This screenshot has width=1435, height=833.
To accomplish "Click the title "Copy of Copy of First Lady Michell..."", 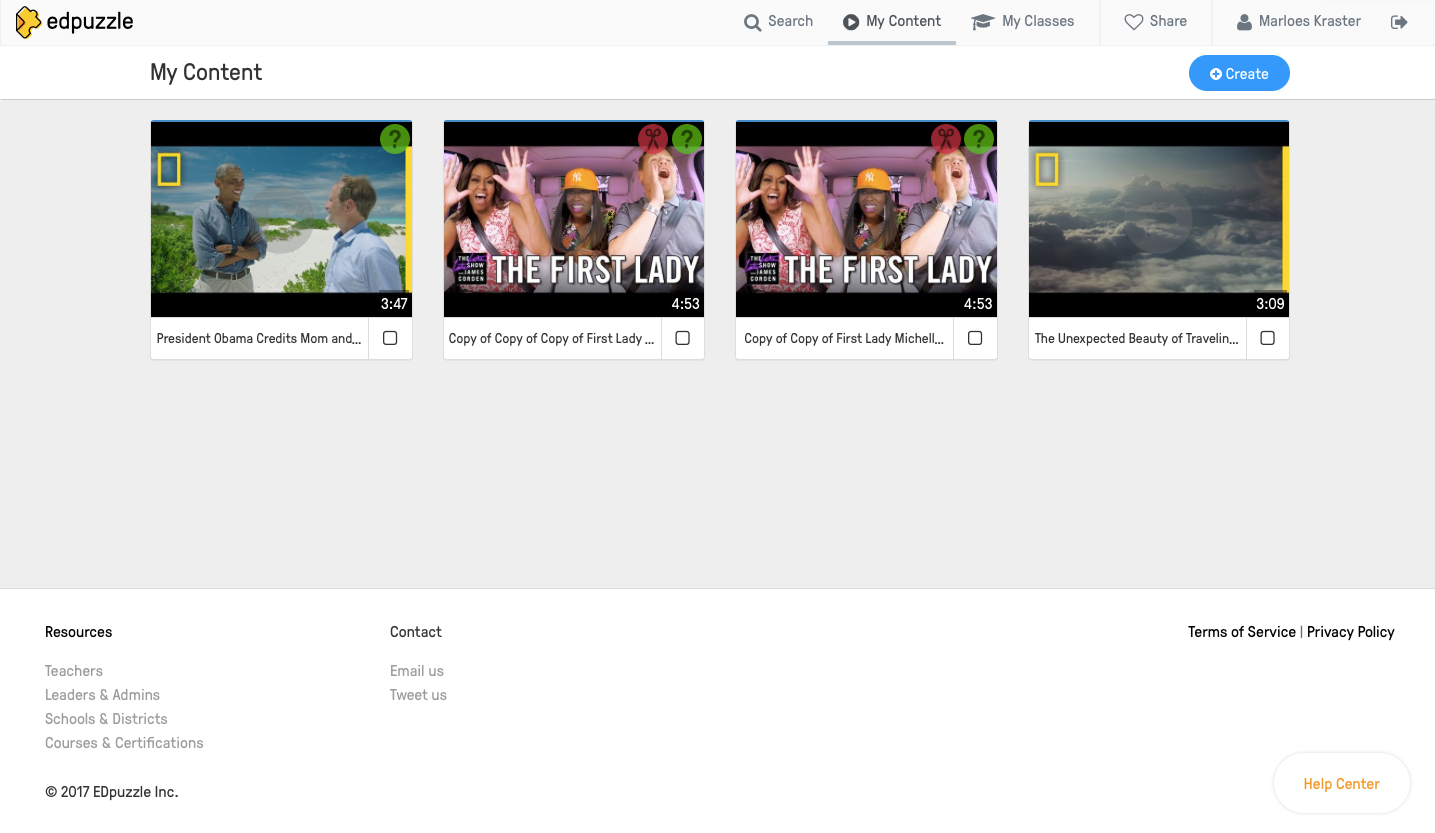I will [x=844, y=338].
